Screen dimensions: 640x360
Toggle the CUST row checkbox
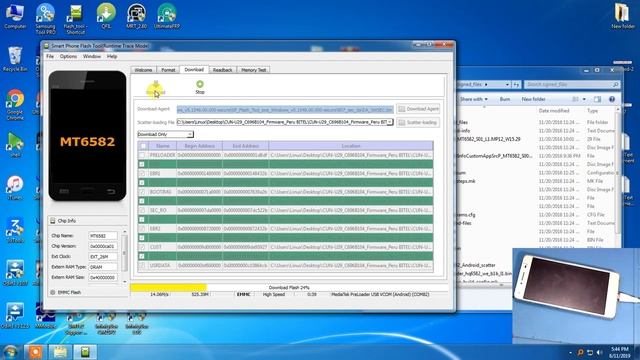[142, 247]
